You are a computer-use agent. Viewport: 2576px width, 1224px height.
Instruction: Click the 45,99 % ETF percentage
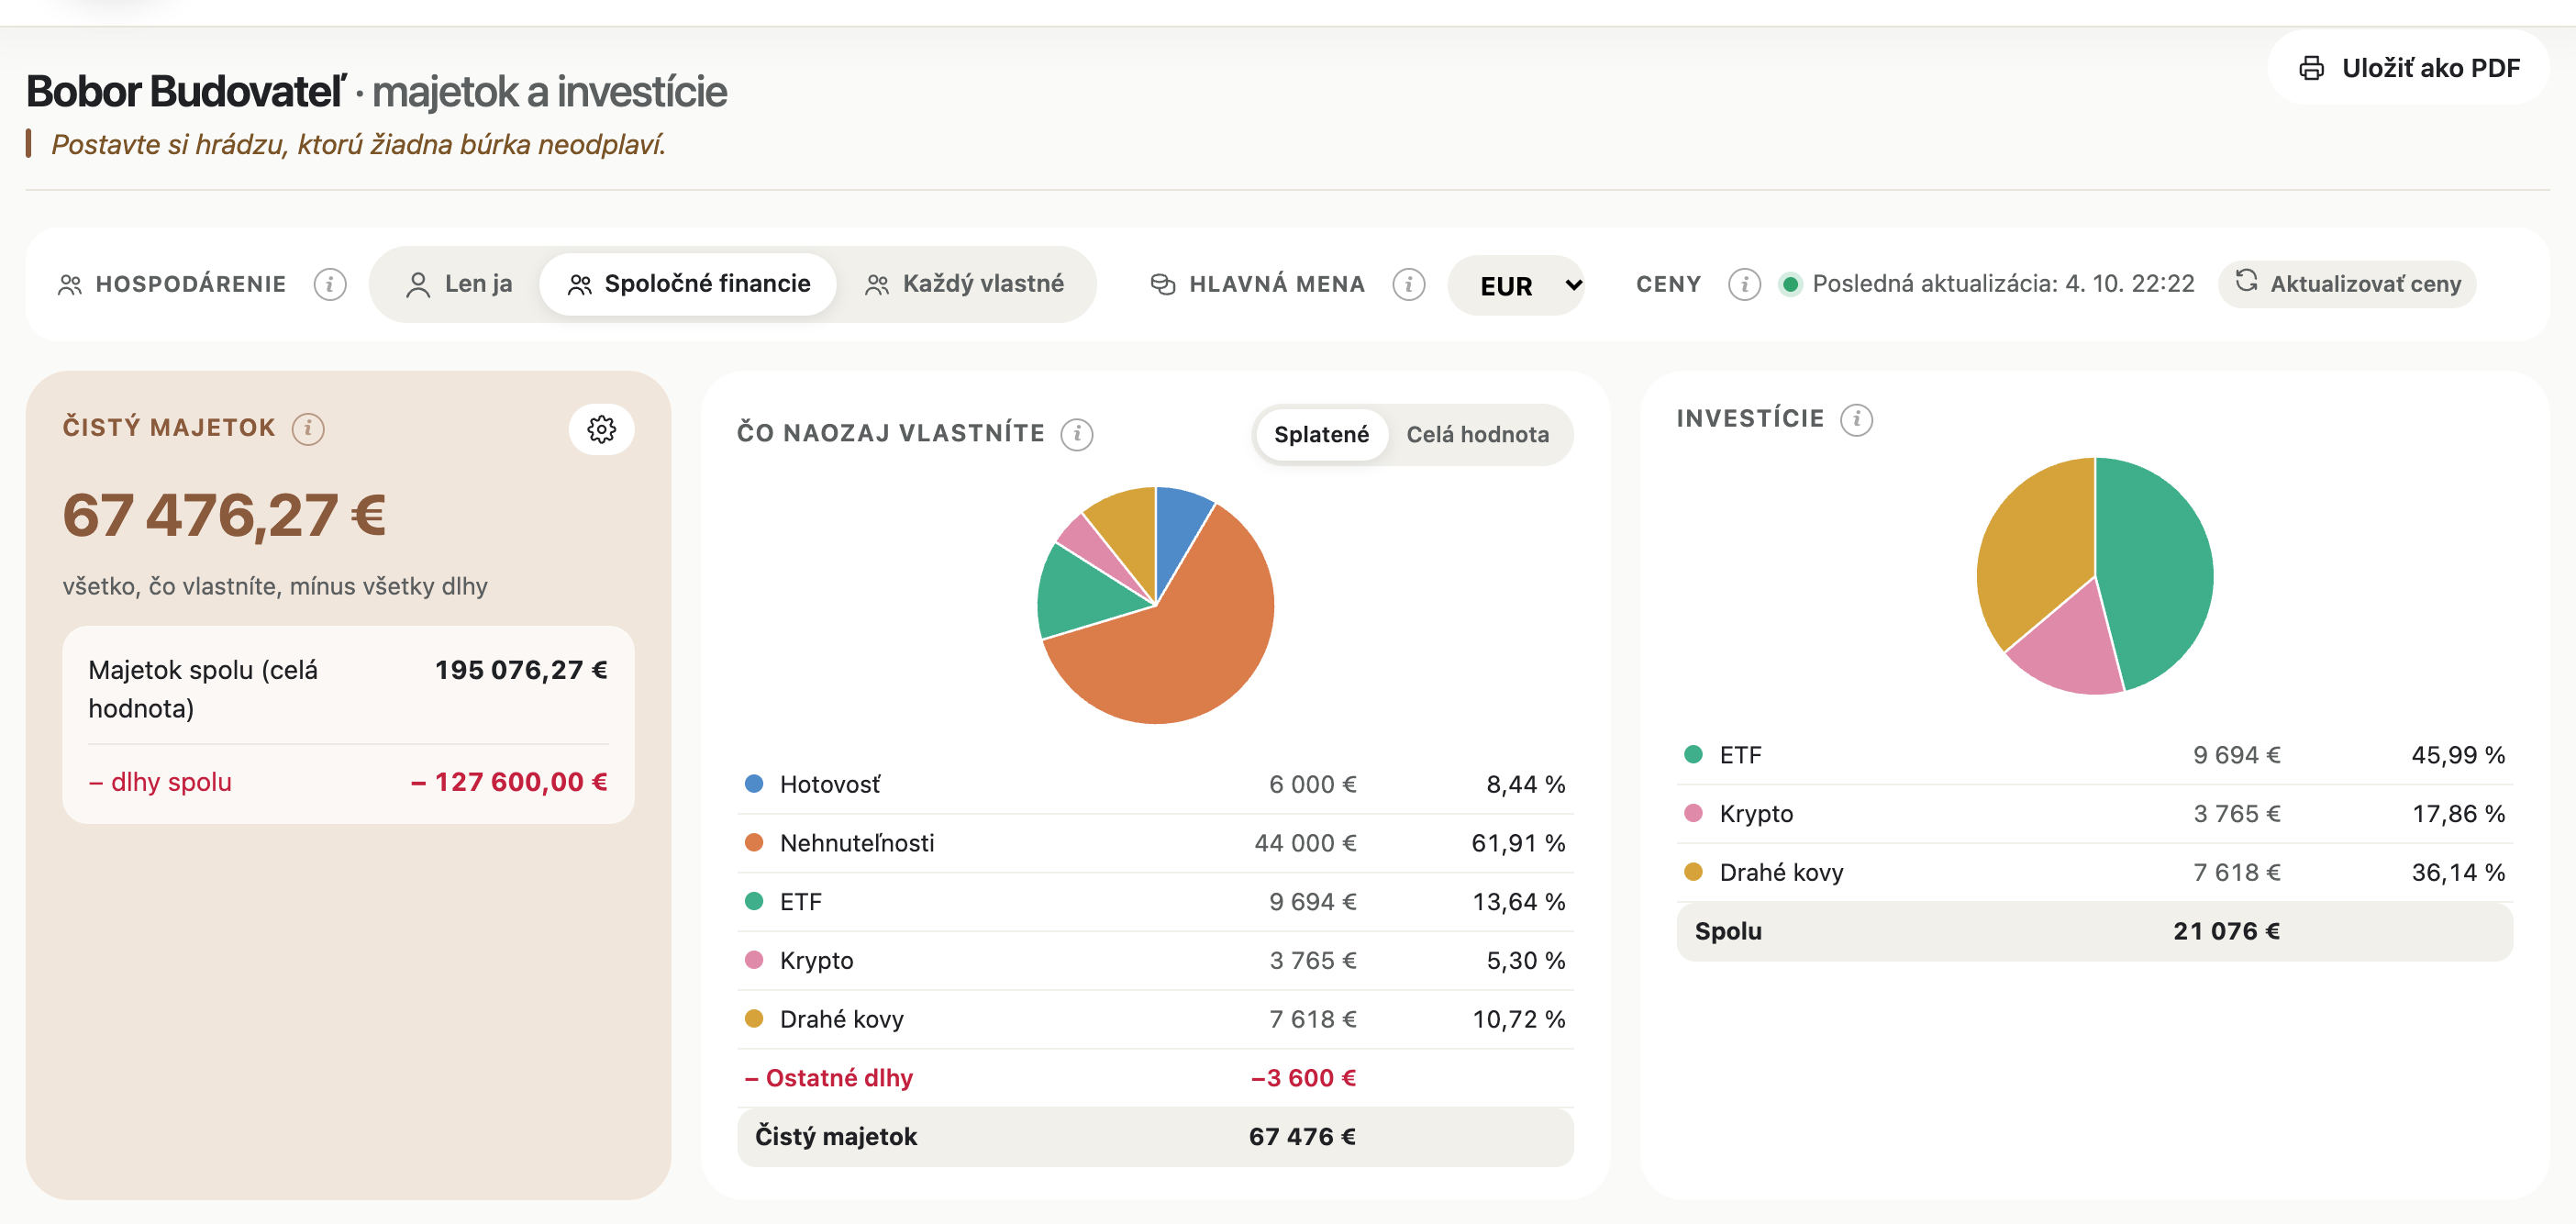point(2458,755)
